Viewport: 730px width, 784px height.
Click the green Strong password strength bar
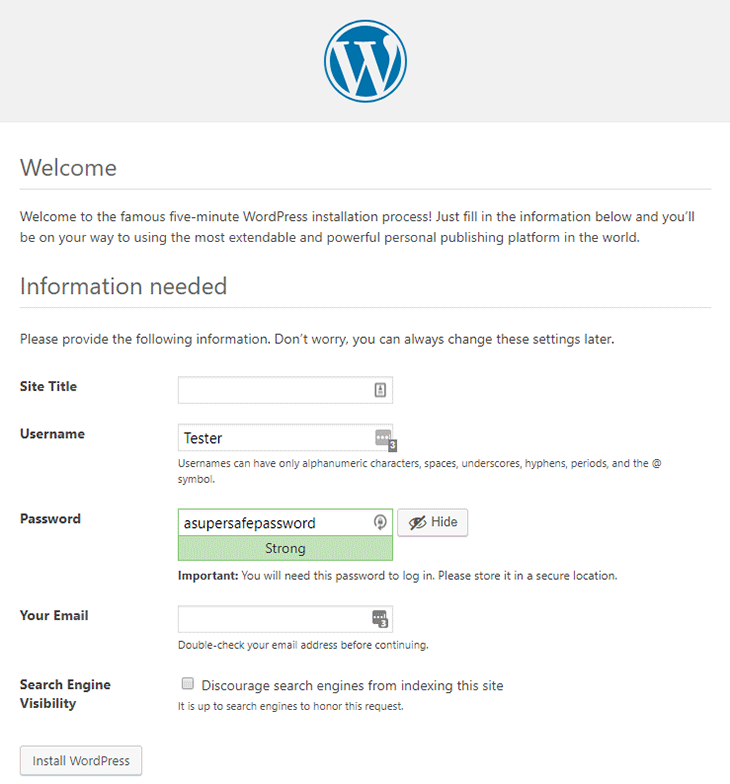(x=285, y=548)
